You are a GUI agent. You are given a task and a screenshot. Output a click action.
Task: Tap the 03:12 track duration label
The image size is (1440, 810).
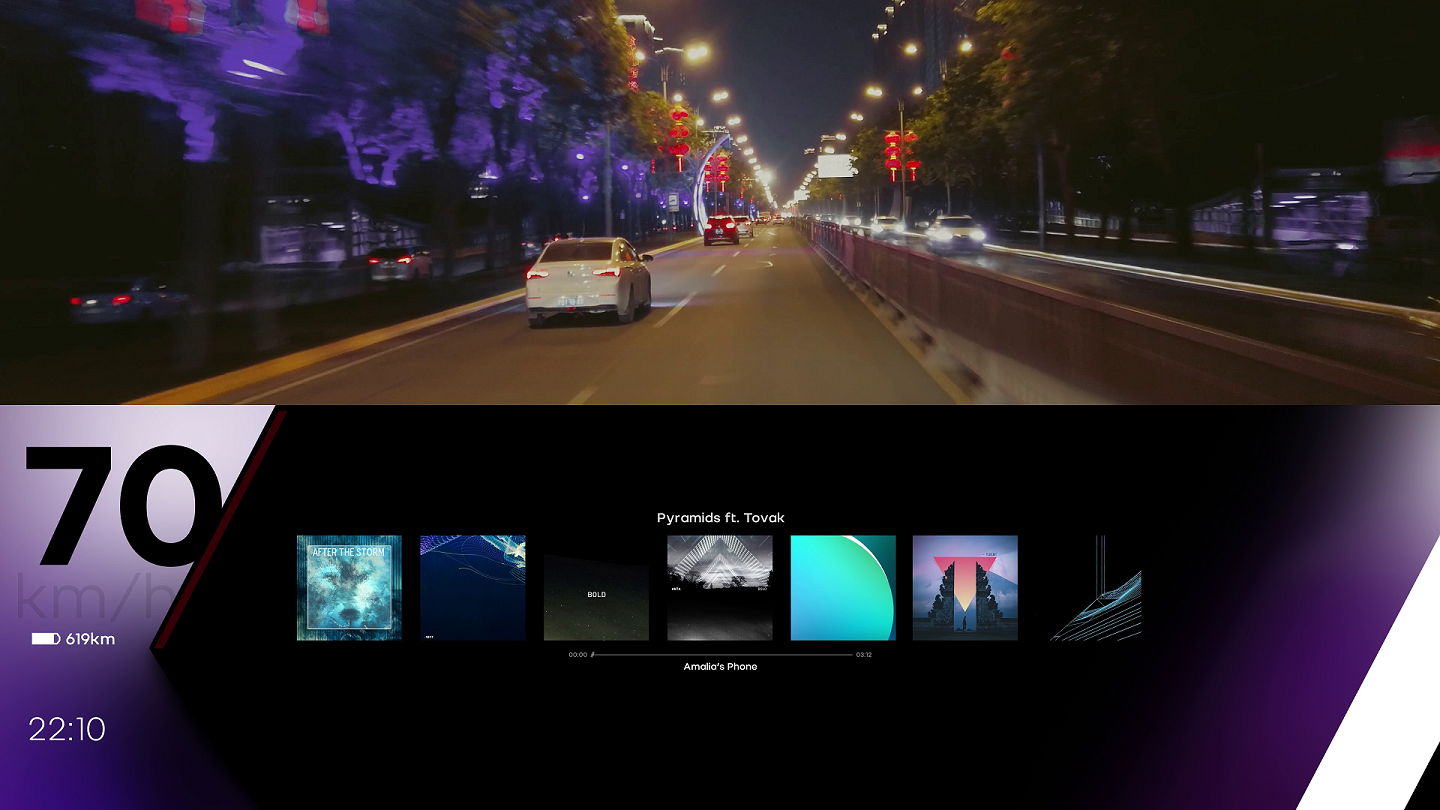pos(864,654)
